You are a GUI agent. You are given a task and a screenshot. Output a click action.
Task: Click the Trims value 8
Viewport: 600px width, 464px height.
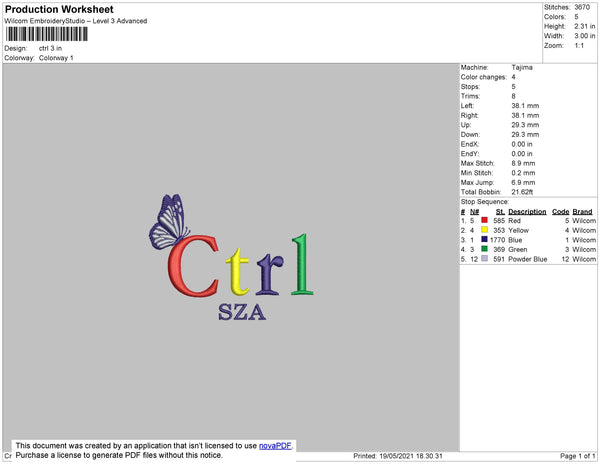tap(514, 96)
